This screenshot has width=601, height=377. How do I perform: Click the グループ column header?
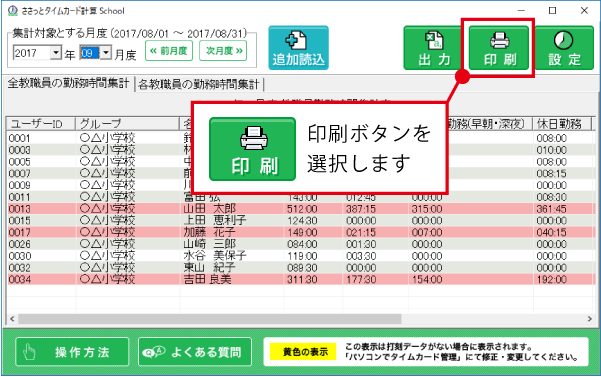(128, 124)
